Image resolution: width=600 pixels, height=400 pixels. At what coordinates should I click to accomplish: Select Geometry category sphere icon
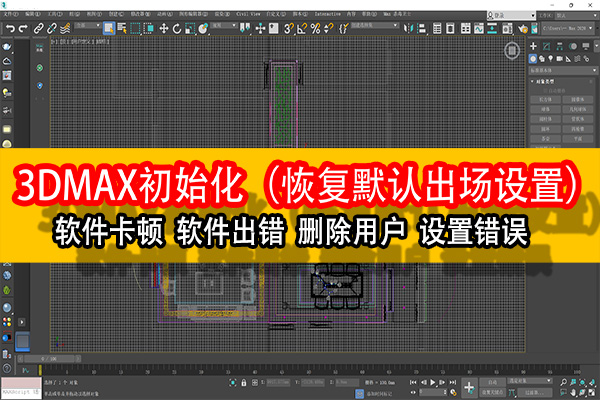coord(533,59)
